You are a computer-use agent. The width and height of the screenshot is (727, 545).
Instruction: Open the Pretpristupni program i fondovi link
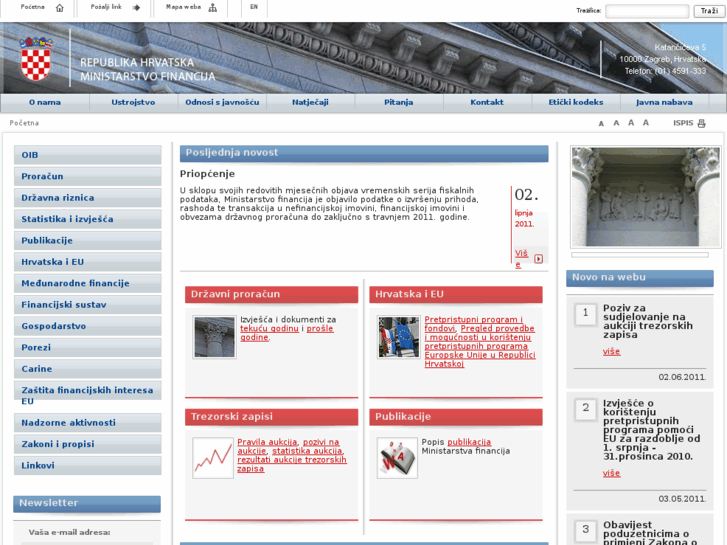tap(473, 324)
